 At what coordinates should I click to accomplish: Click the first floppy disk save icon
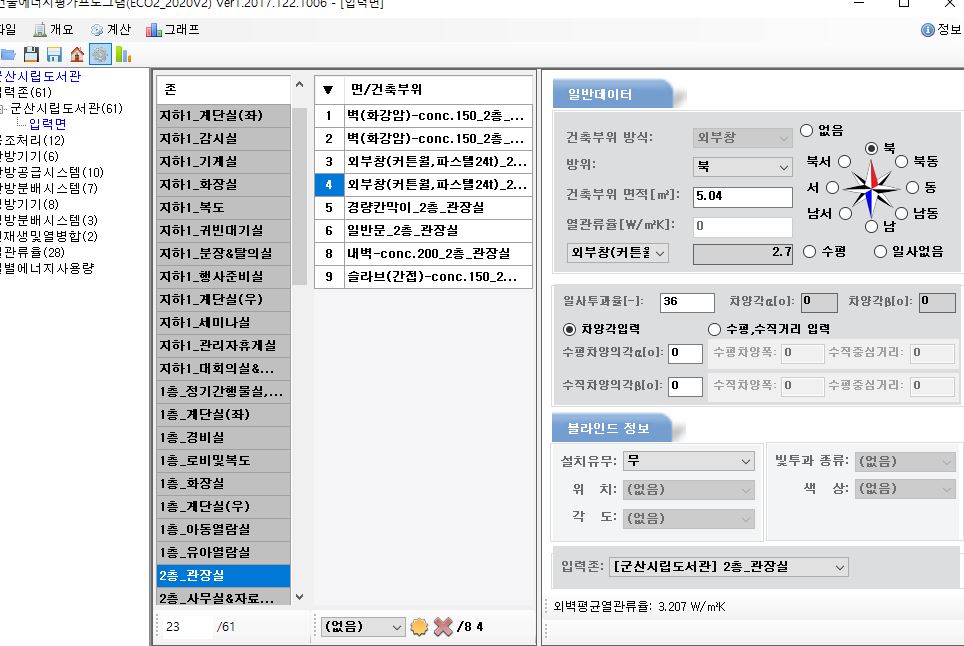click(x=32, y=54)
